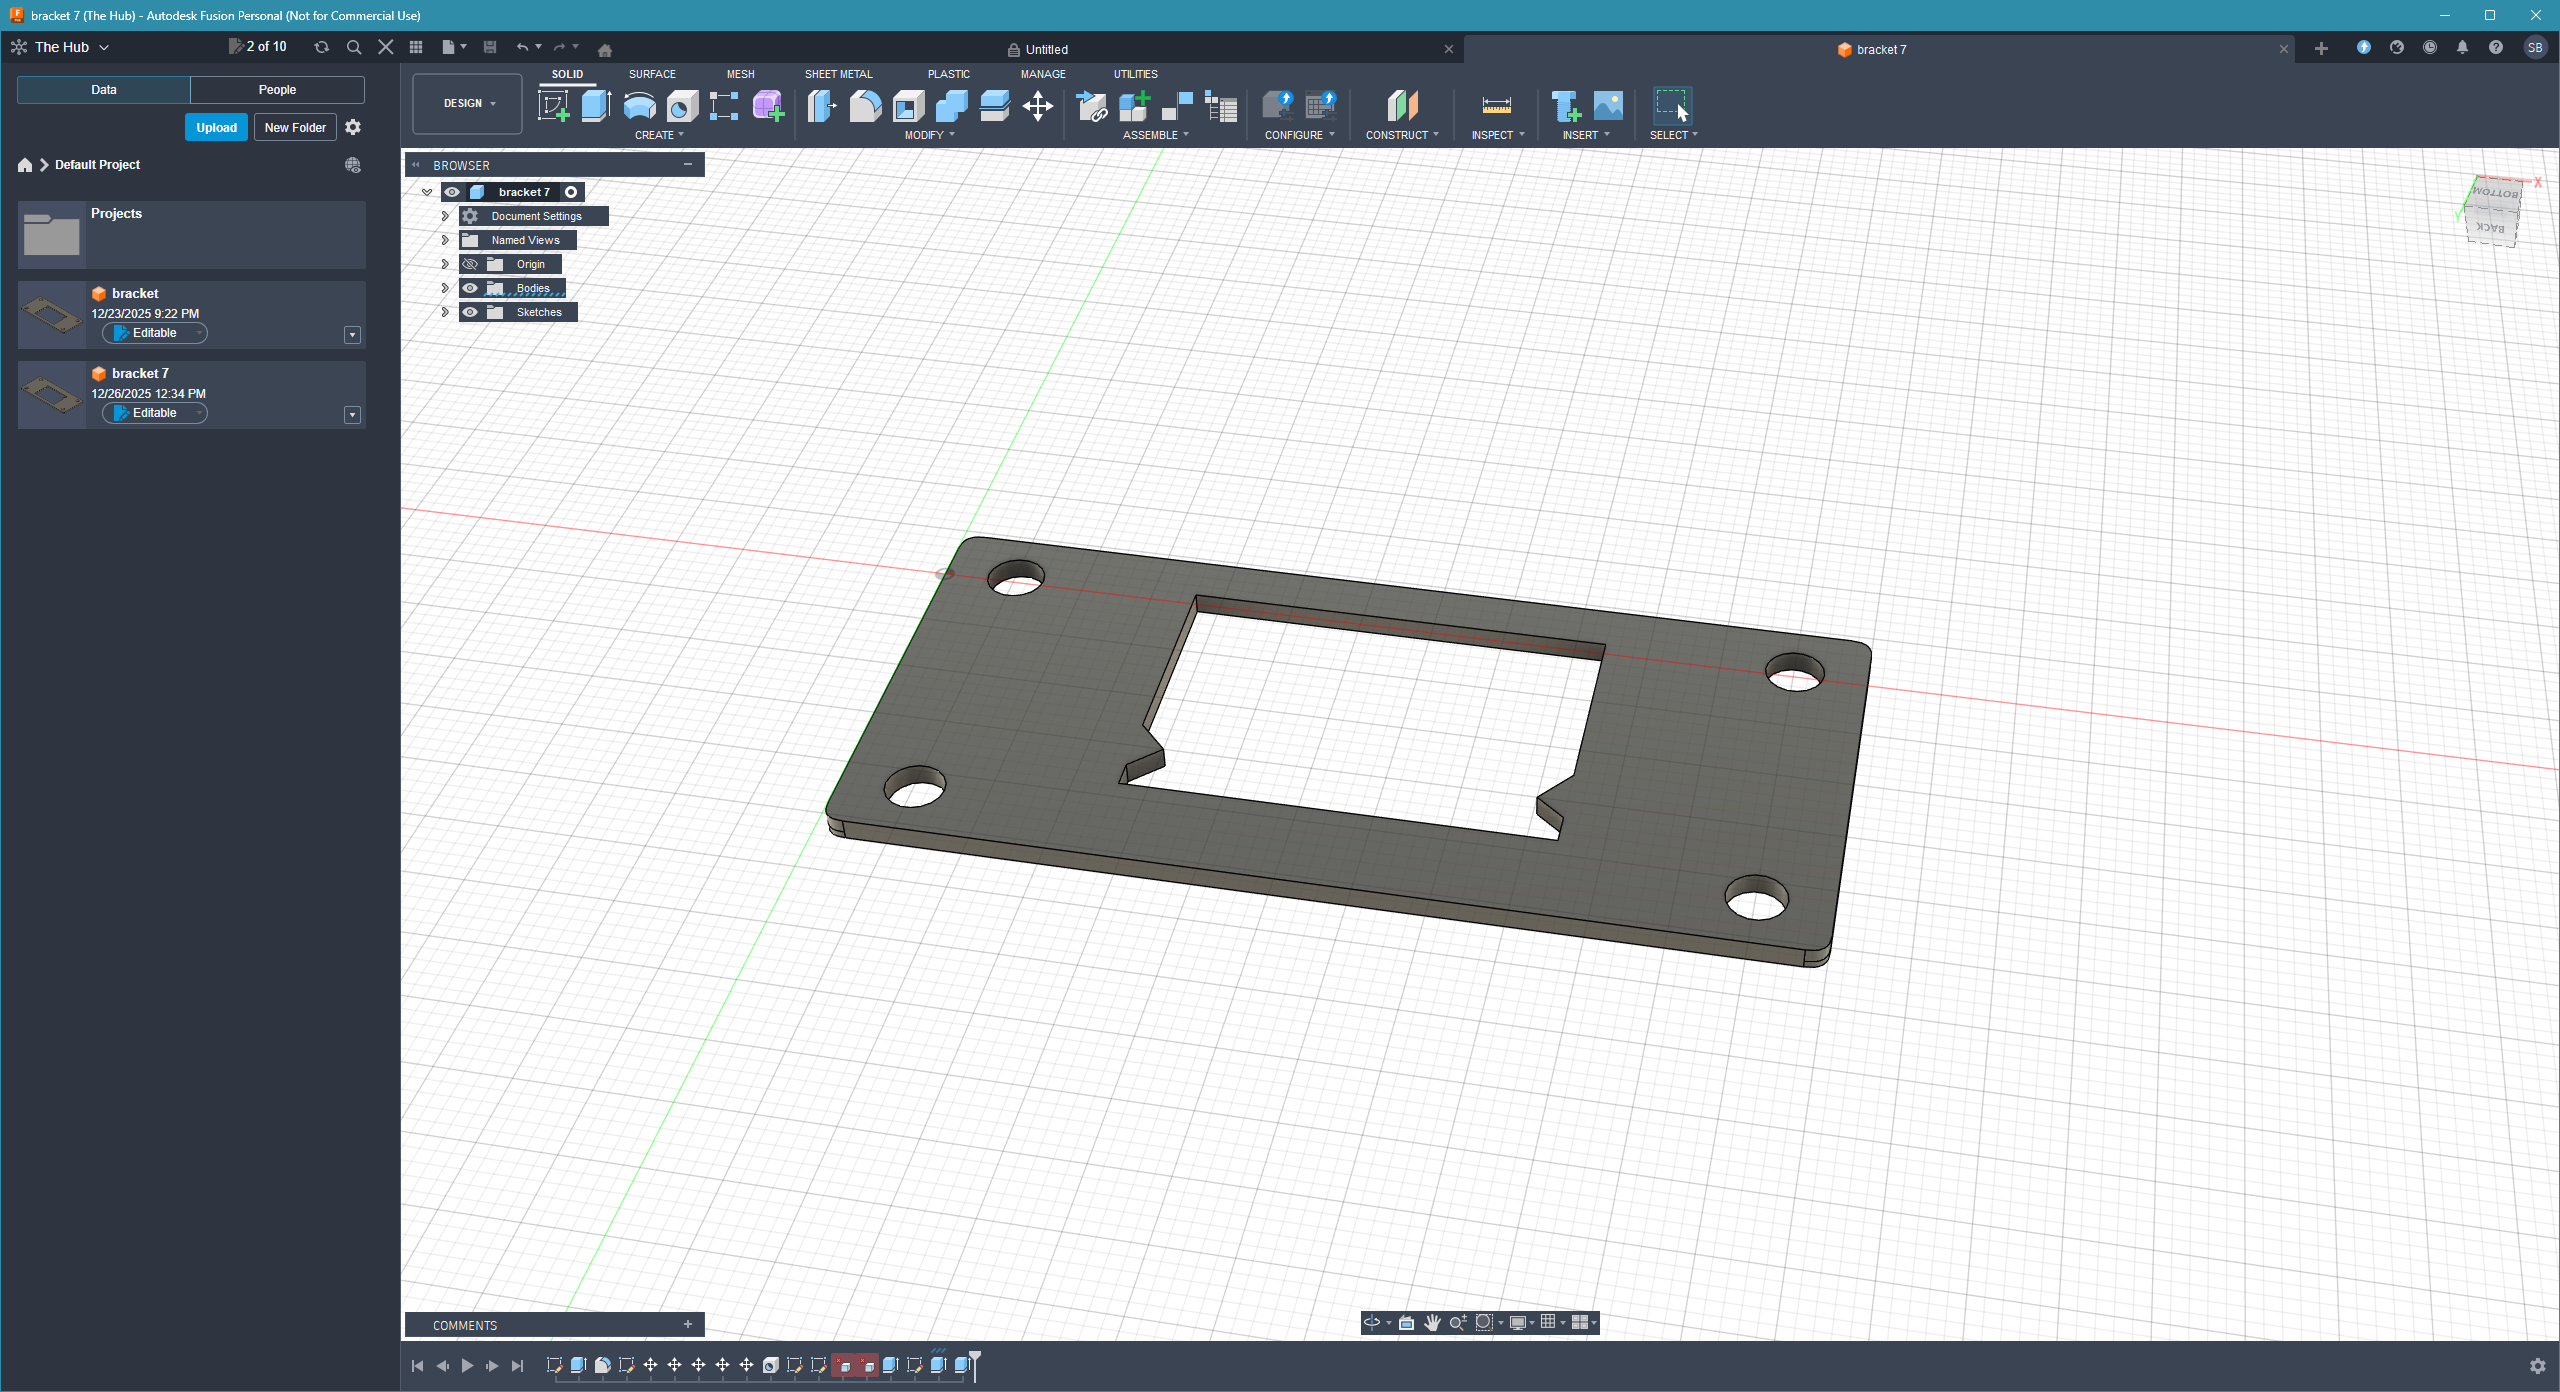The height and width of the screenshot is (1392, 2560).
Task: Select the Combine tool
Action: (x=951, y=105)
